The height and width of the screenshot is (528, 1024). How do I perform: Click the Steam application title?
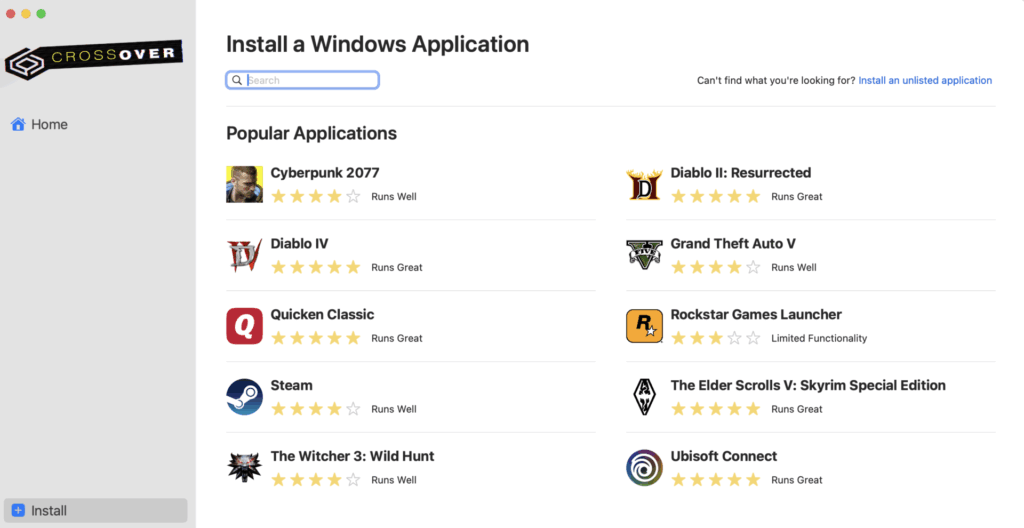pyautogui.click(x=291, y=385)
